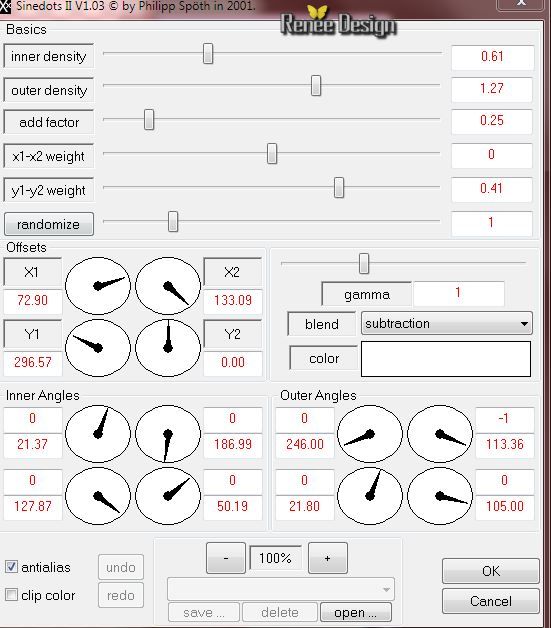Click the inner angle dial showing 21.37
This screenshot has width=551, height=628.
point(98,434)
